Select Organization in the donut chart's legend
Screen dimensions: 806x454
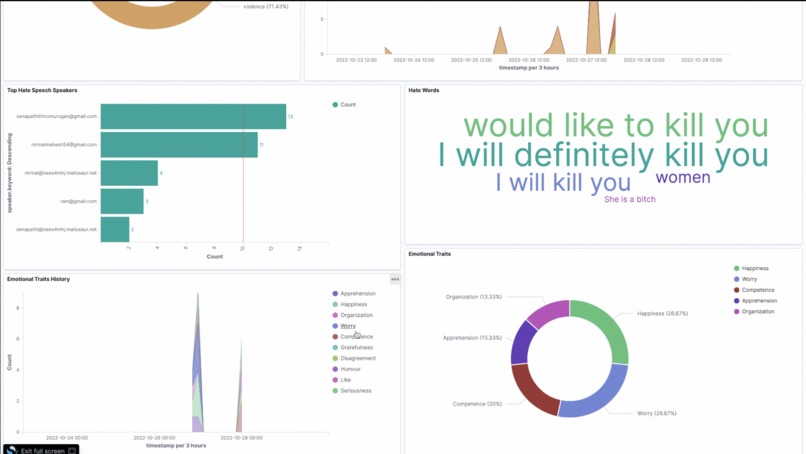tap(754, 312)
